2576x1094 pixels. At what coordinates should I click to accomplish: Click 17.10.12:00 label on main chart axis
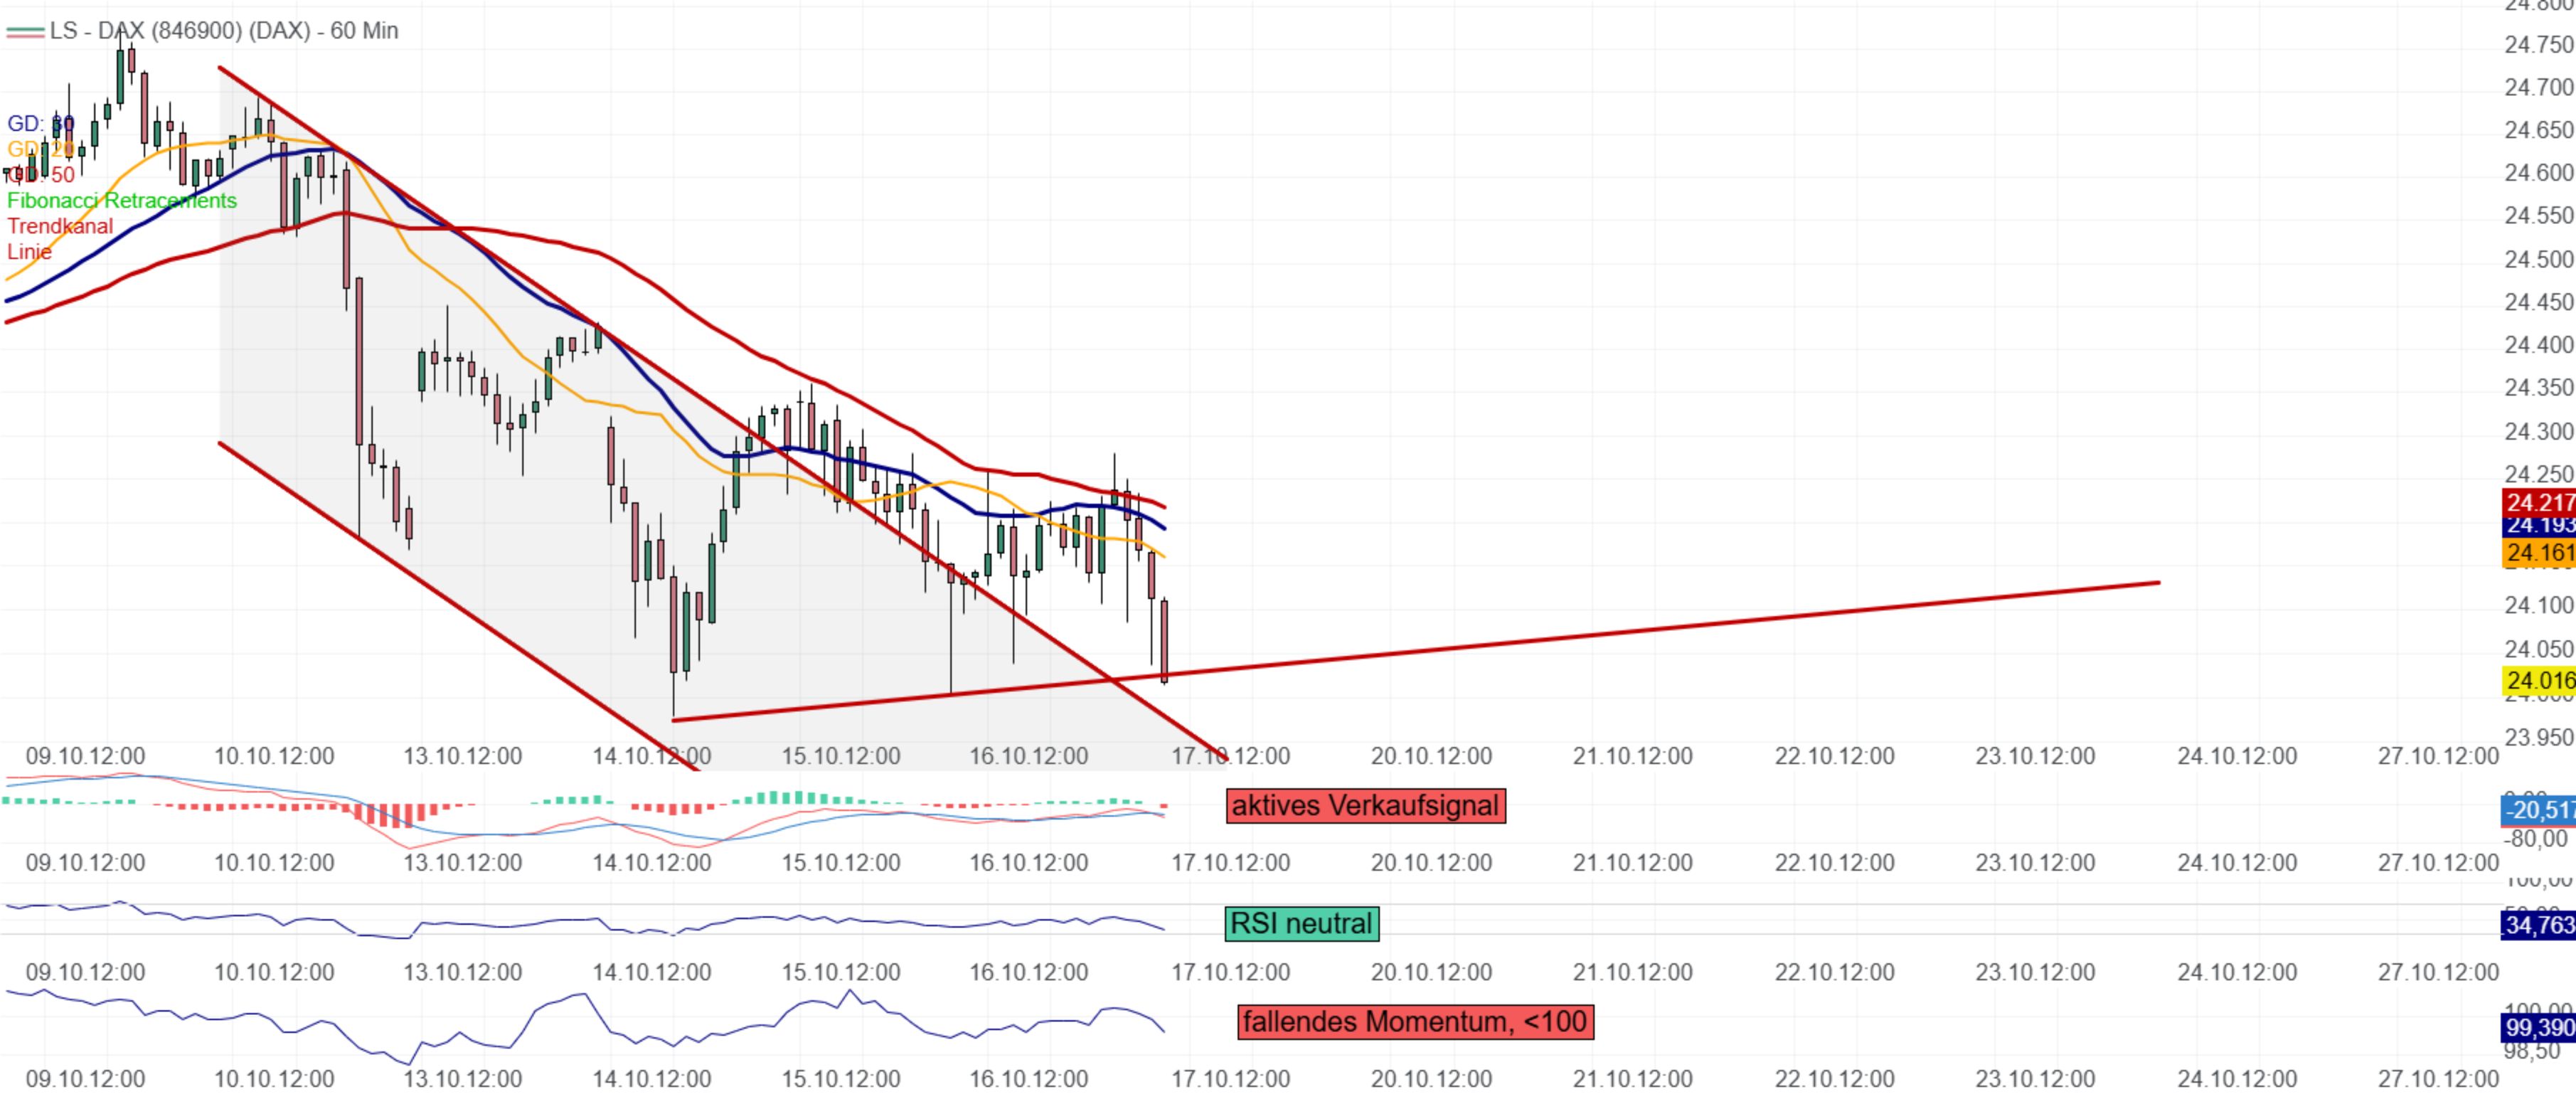(1230, 756)
